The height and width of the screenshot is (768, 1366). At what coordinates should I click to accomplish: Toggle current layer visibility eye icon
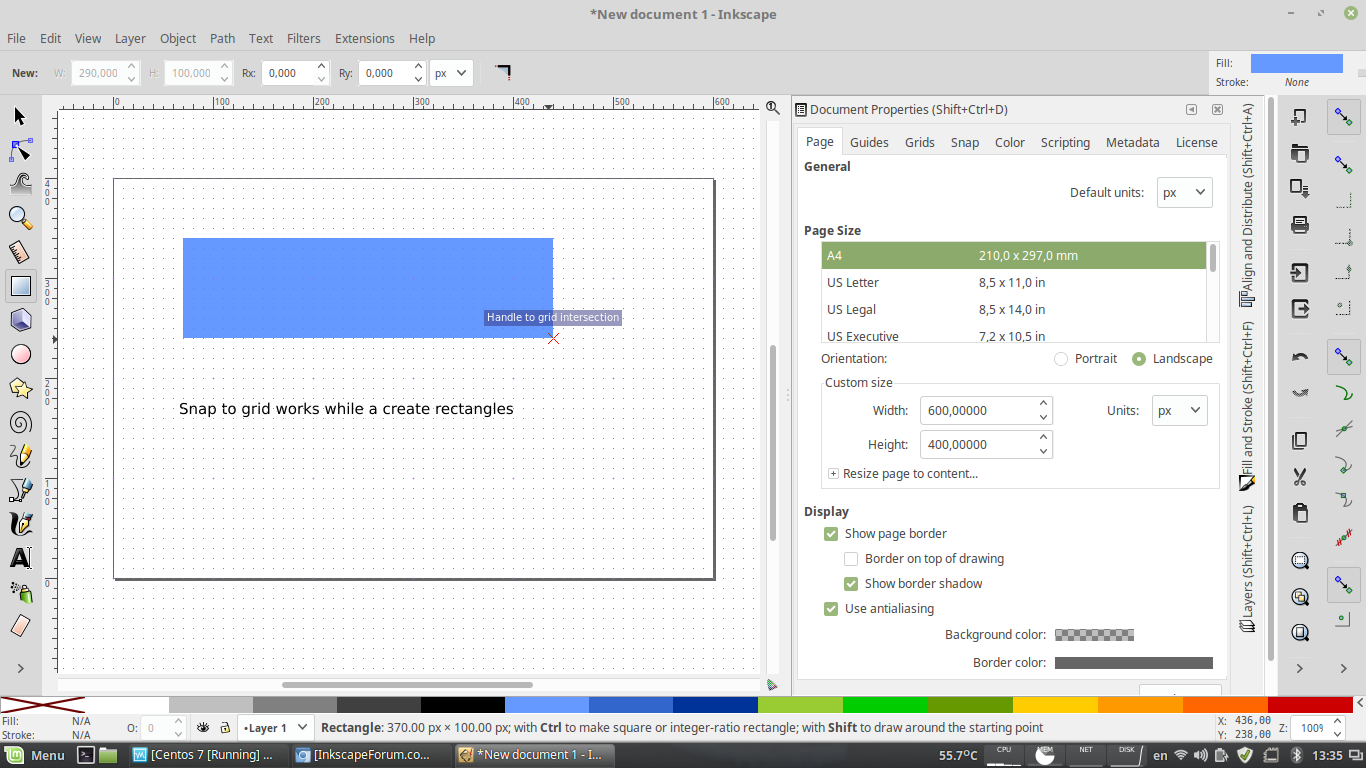coord(203,728)
